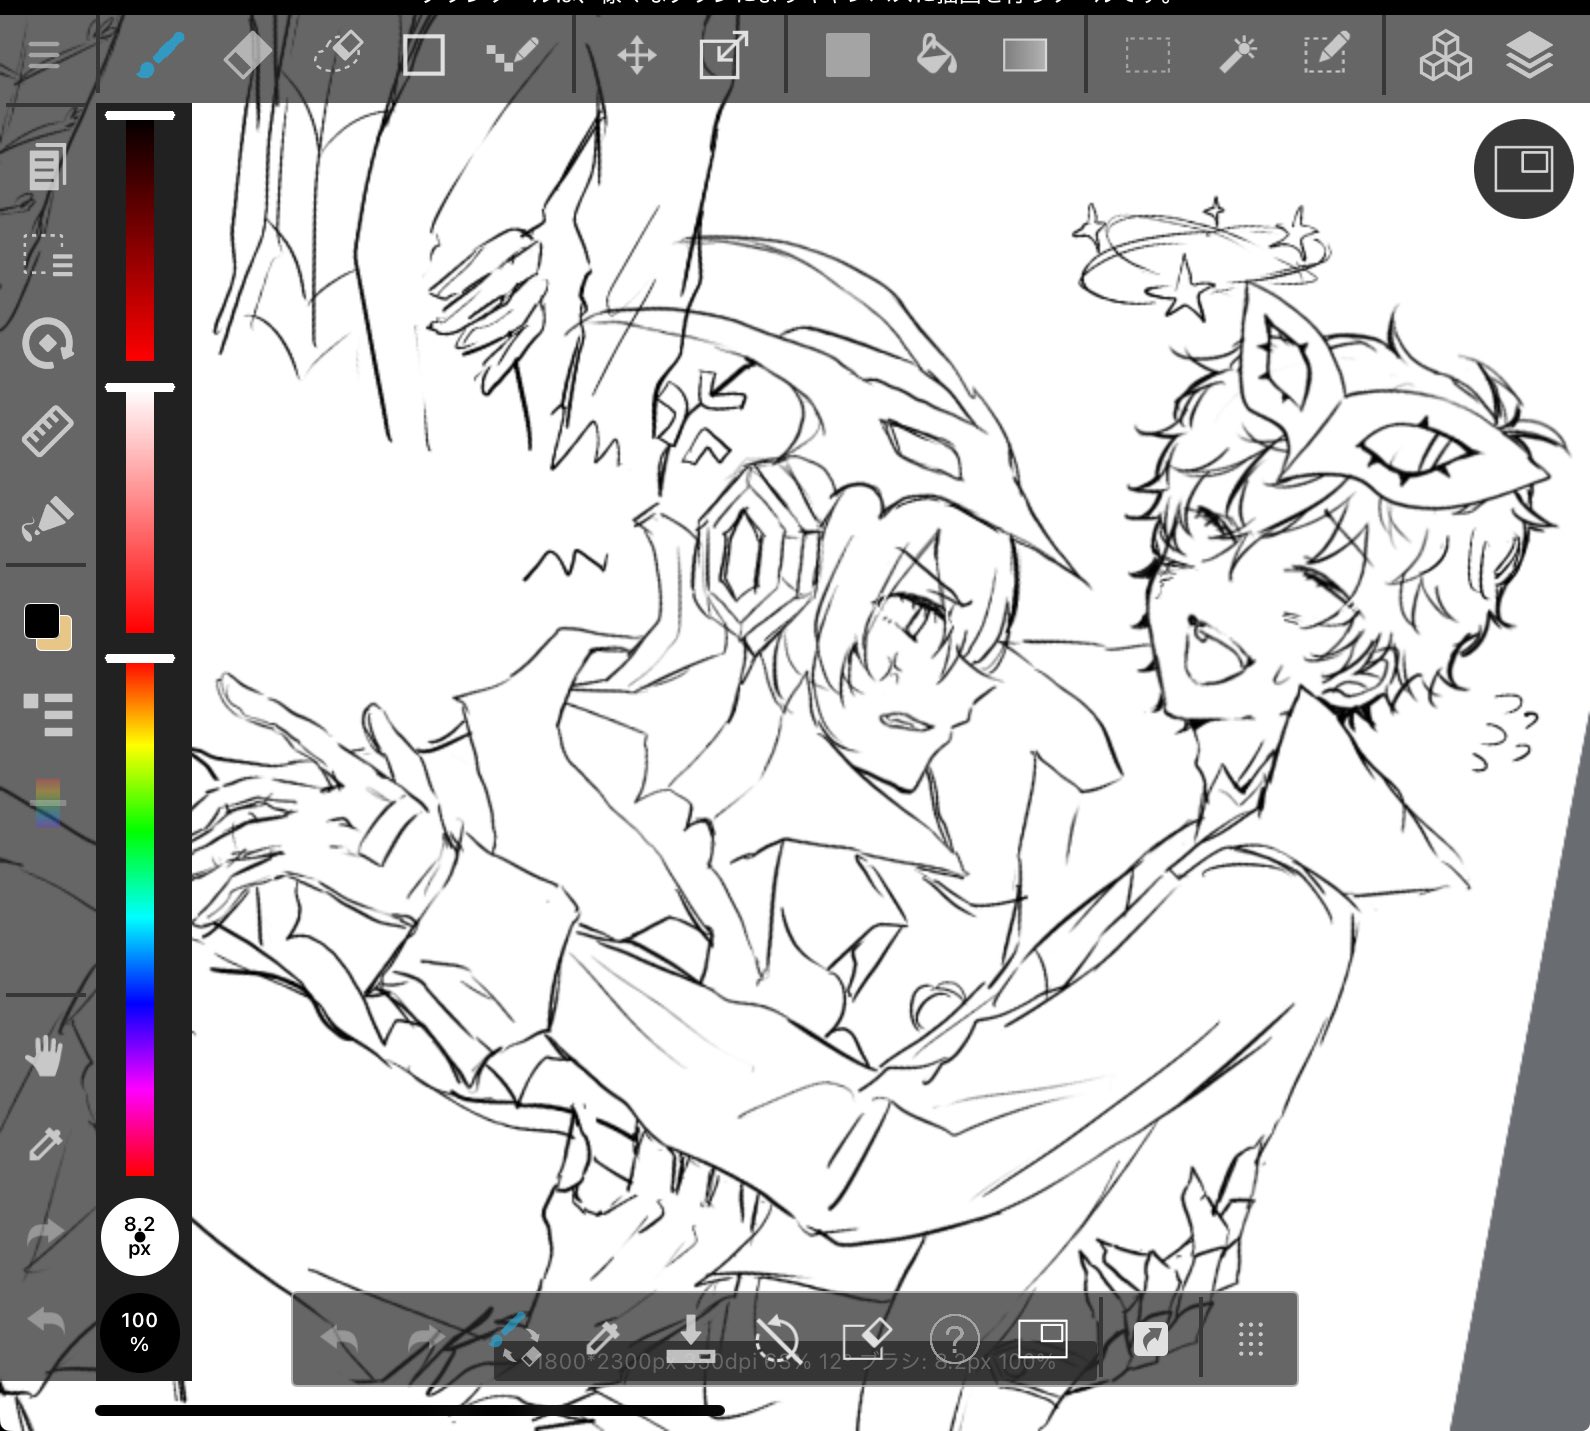Open the canvas rotate sidebar option
The height and width of the screenshot is (1431, 1590).
click(x=47, y=344)
